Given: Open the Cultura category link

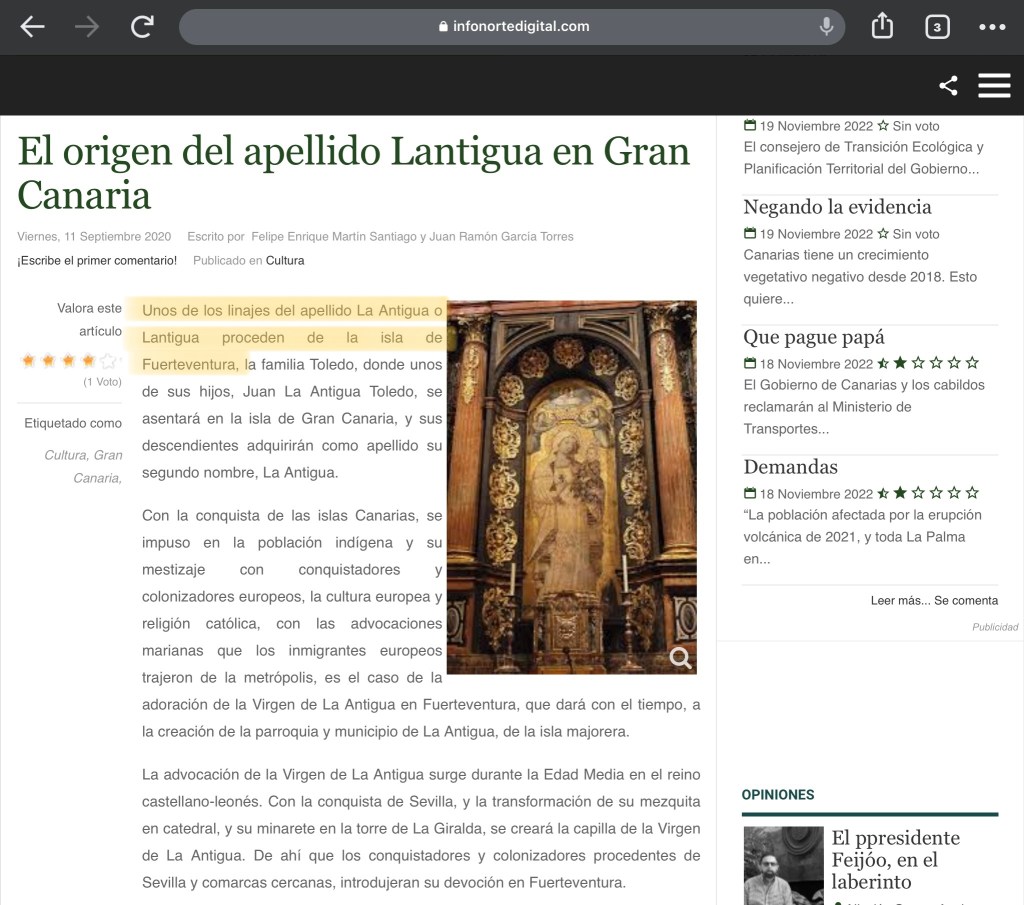Looking at the screenshot, I should coord(285,261).
